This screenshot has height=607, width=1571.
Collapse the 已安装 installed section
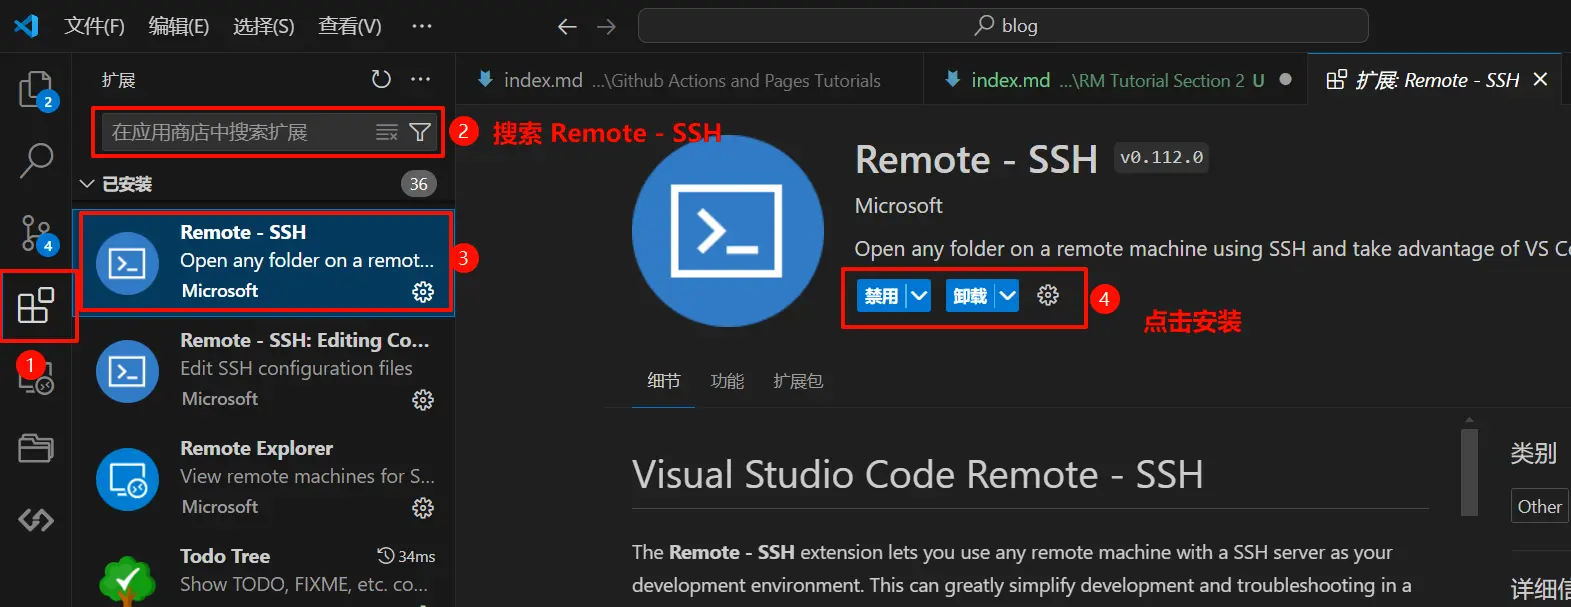pos(87,184)
